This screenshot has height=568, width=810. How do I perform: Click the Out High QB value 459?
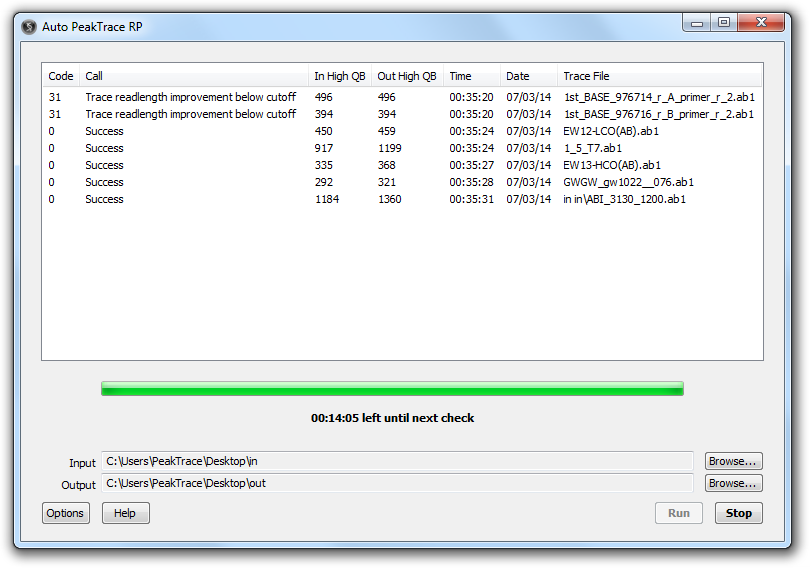point(386,131)
